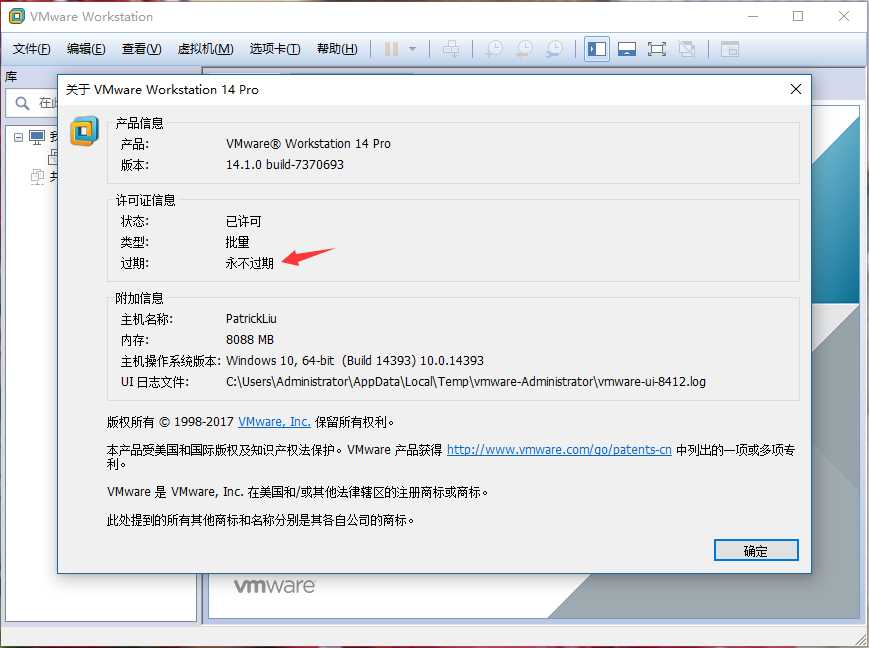This screenshot has width=869, height=648.
Task: Click the memory value 8088 MB
Action: [x=250, y=340]
